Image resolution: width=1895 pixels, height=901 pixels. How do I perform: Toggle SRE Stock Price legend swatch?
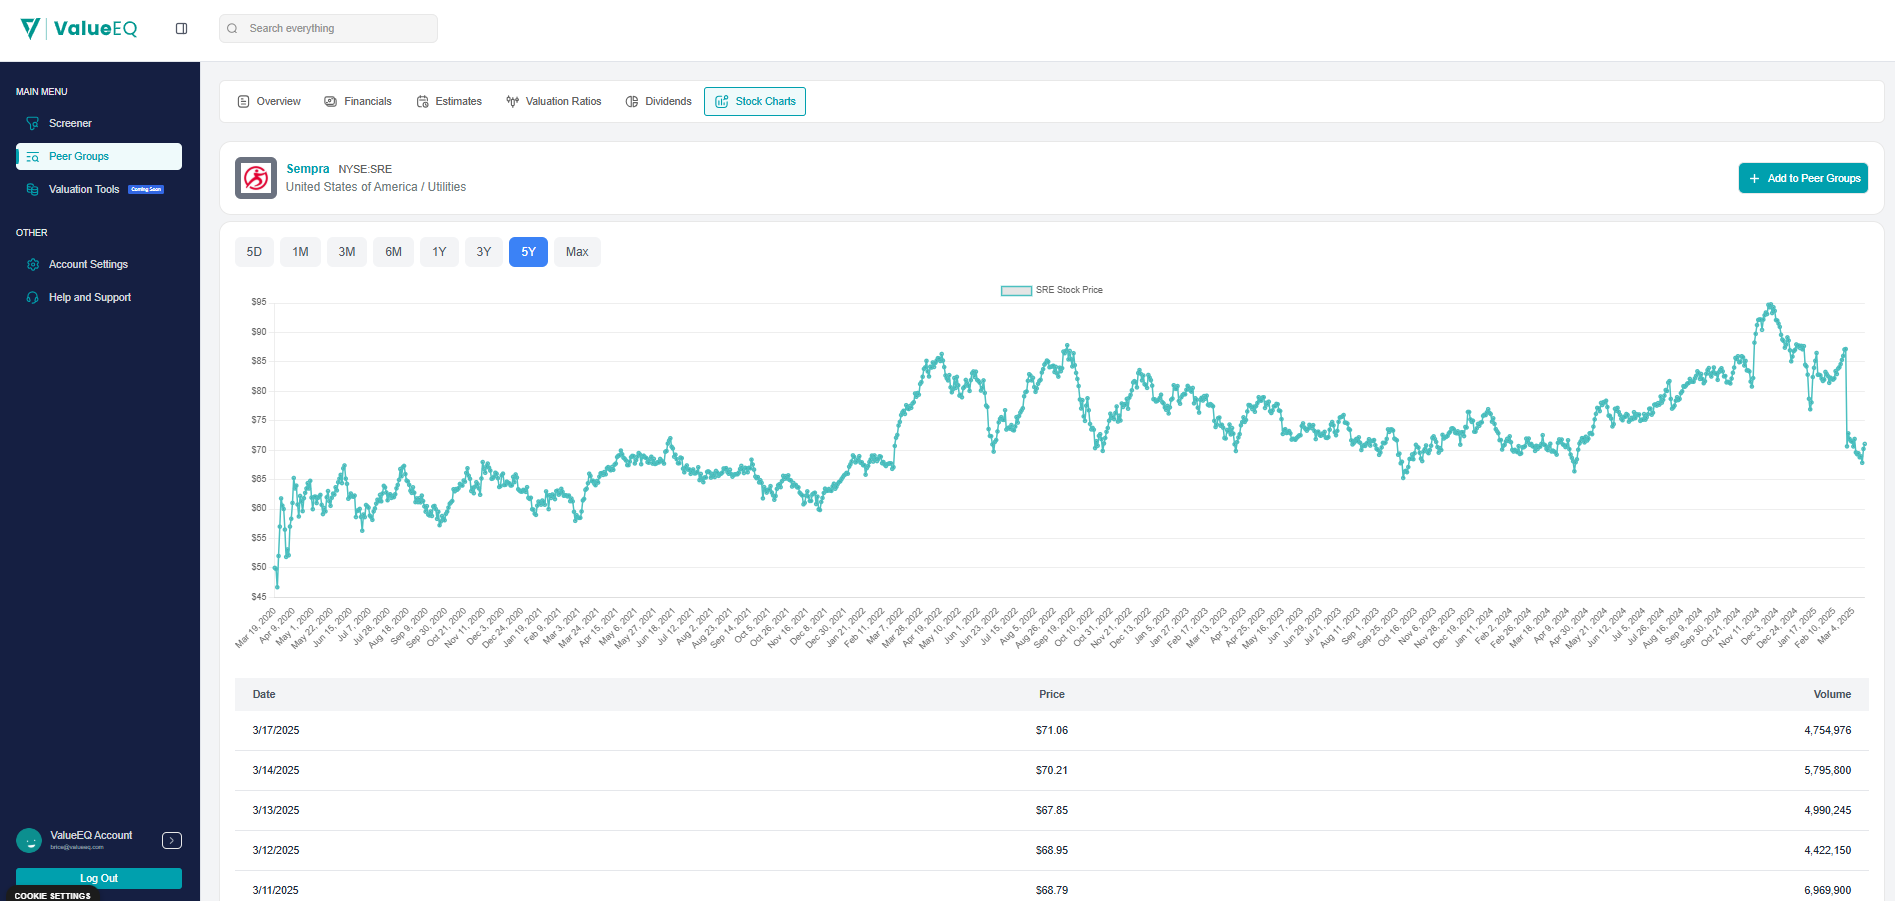pos(1016,290)
